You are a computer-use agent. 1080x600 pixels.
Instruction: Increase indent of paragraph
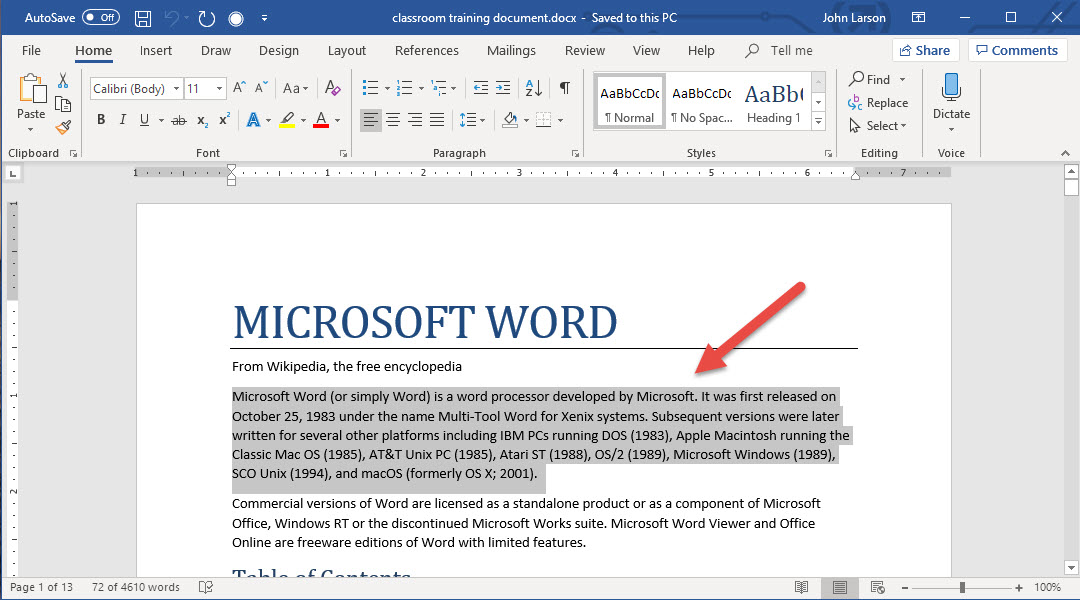(x=502, y=88)
